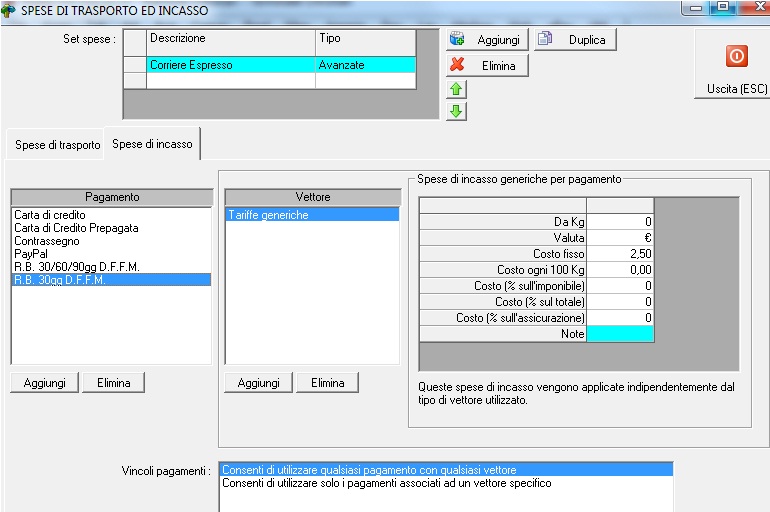Switch to the Spese di incasso tab
770x512 pixels.
(x=152, y=144)
